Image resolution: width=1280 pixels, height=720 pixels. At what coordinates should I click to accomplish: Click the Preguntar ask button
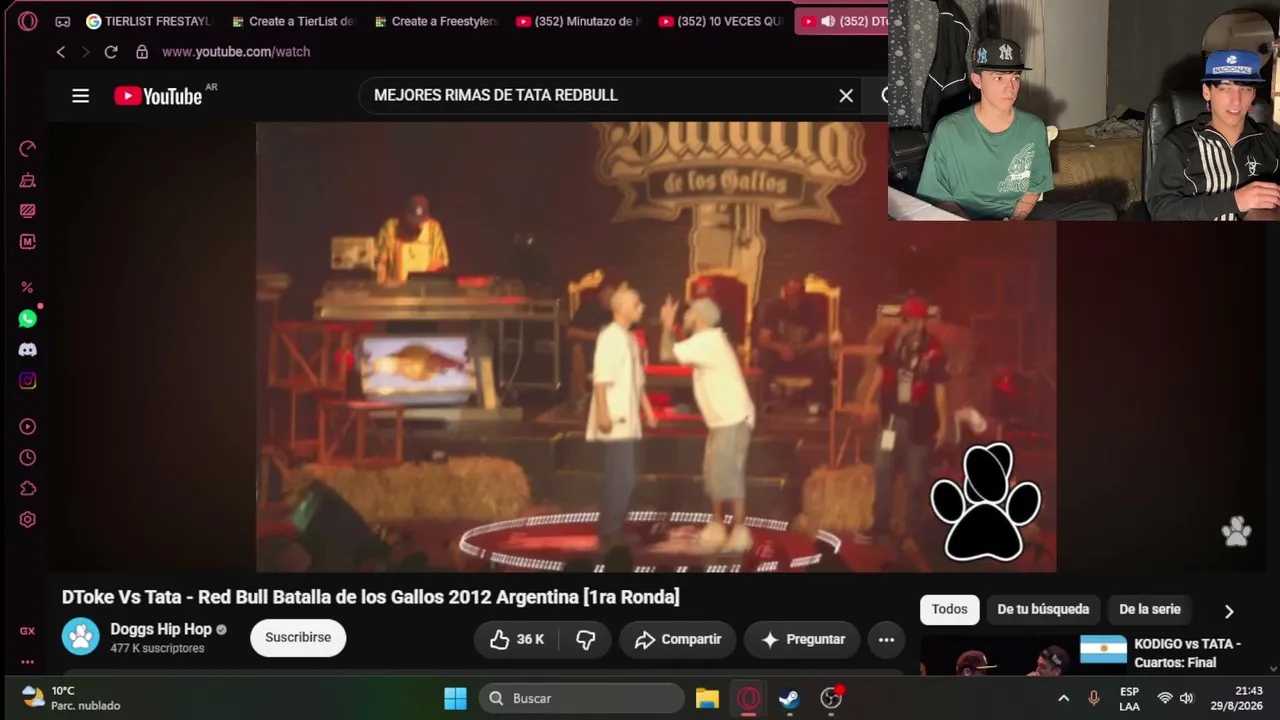click(x=802, y=639)
